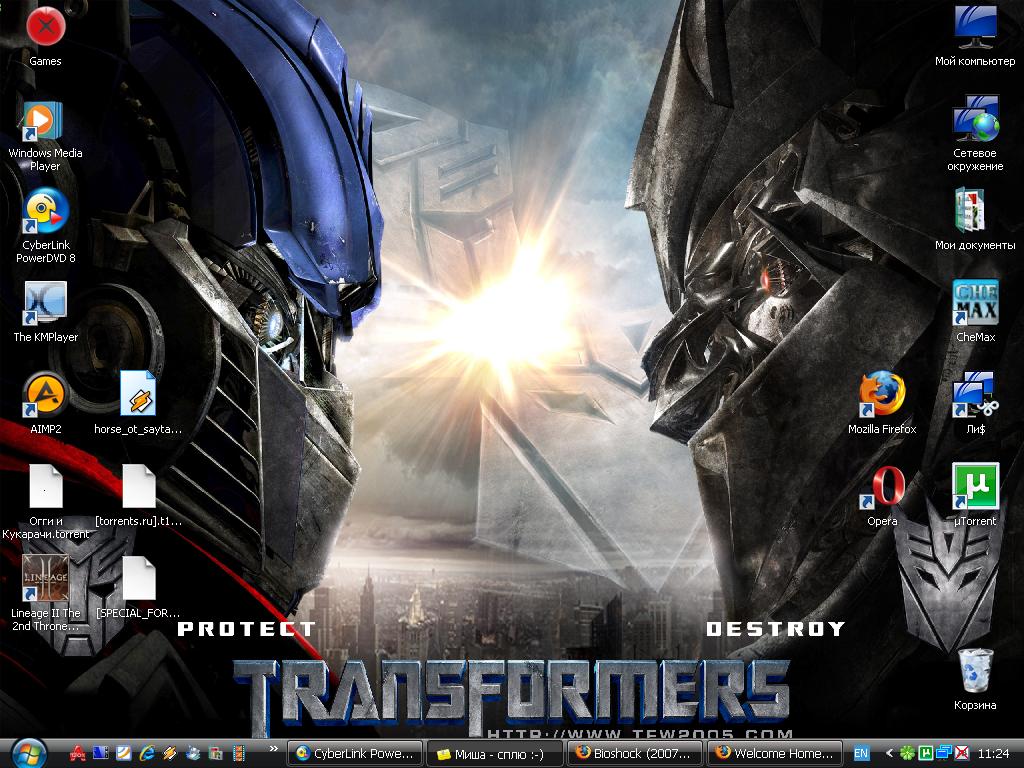The height and width of the screenshot is (768, 1024).
Task: Open Мой компьютер on the desktop
Action: (975, 28)
